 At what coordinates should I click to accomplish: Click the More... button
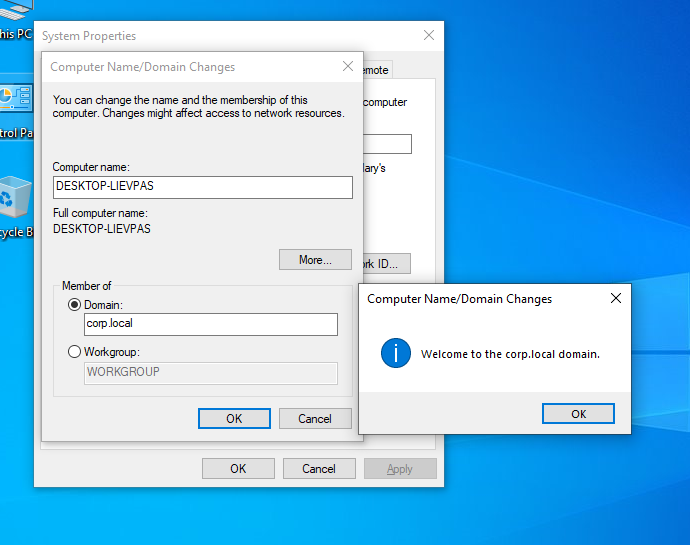pyautogui.click(x=315, y=260)
